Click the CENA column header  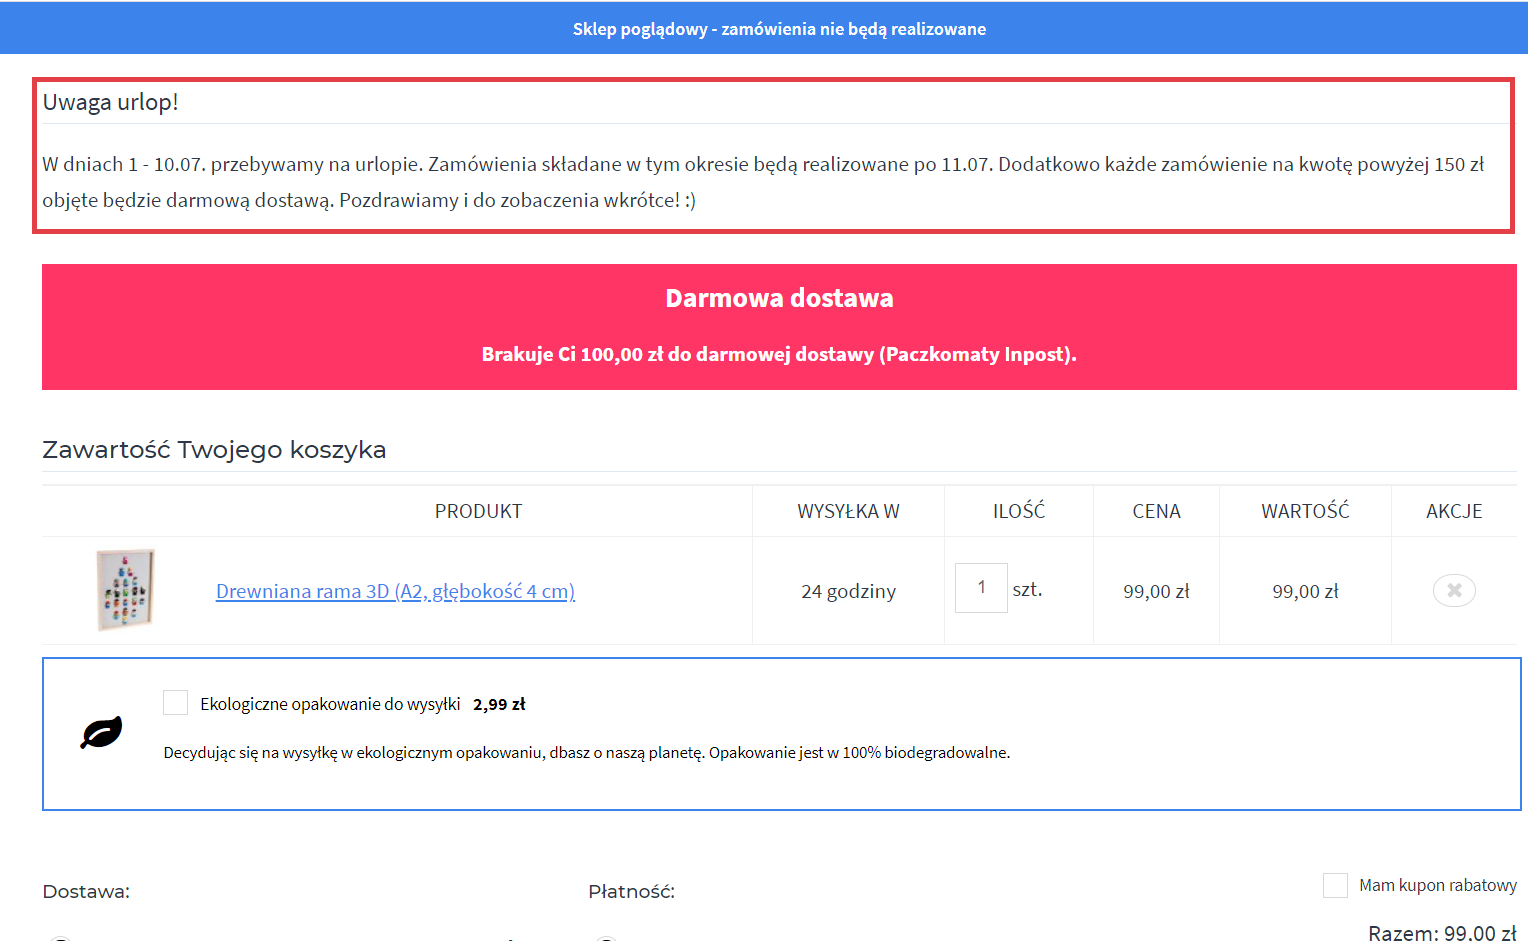click(x=1156, y=511)
